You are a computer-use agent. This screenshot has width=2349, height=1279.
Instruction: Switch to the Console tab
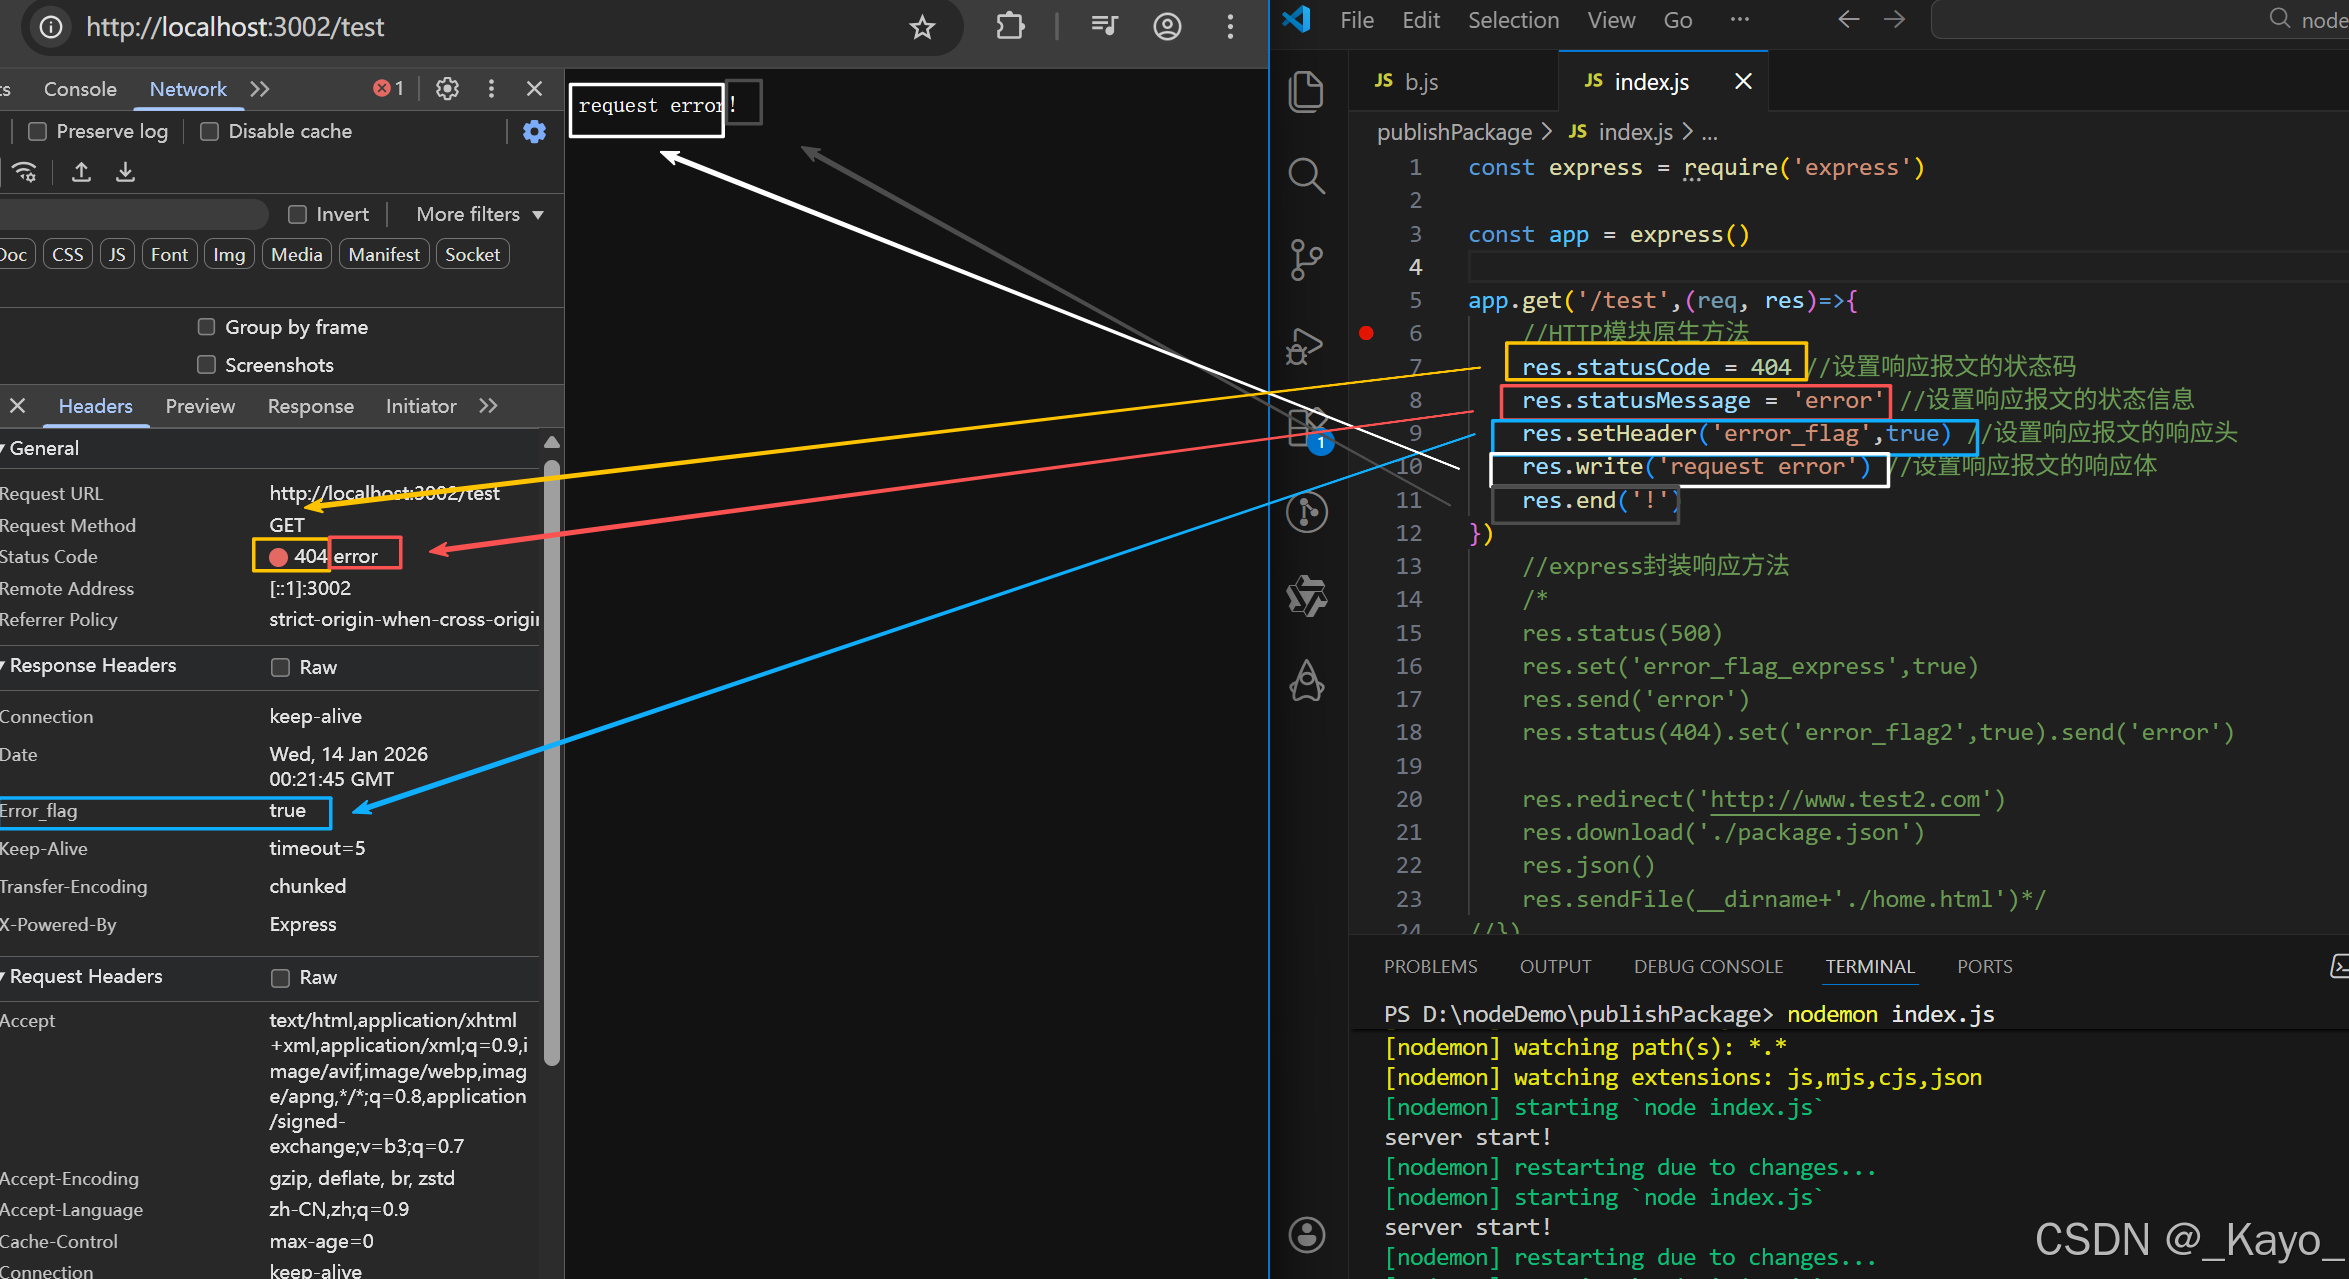coord(80,89)
